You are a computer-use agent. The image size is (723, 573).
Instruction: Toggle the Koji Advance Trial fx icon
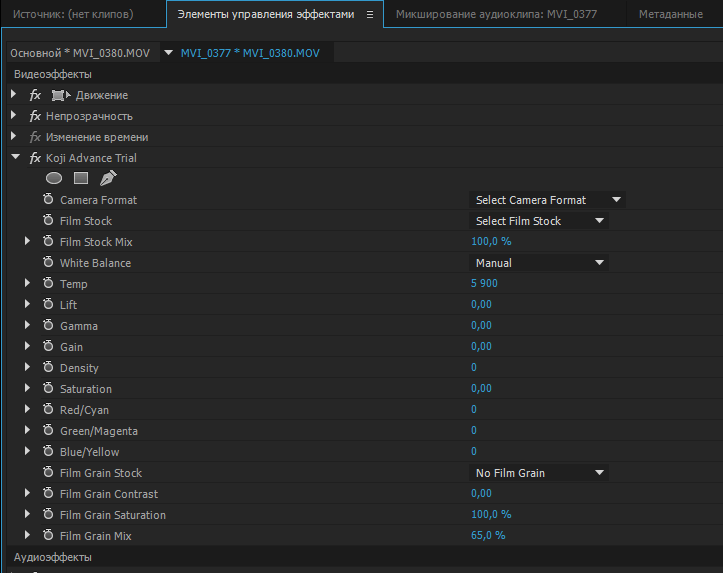[x=35, y=158]
